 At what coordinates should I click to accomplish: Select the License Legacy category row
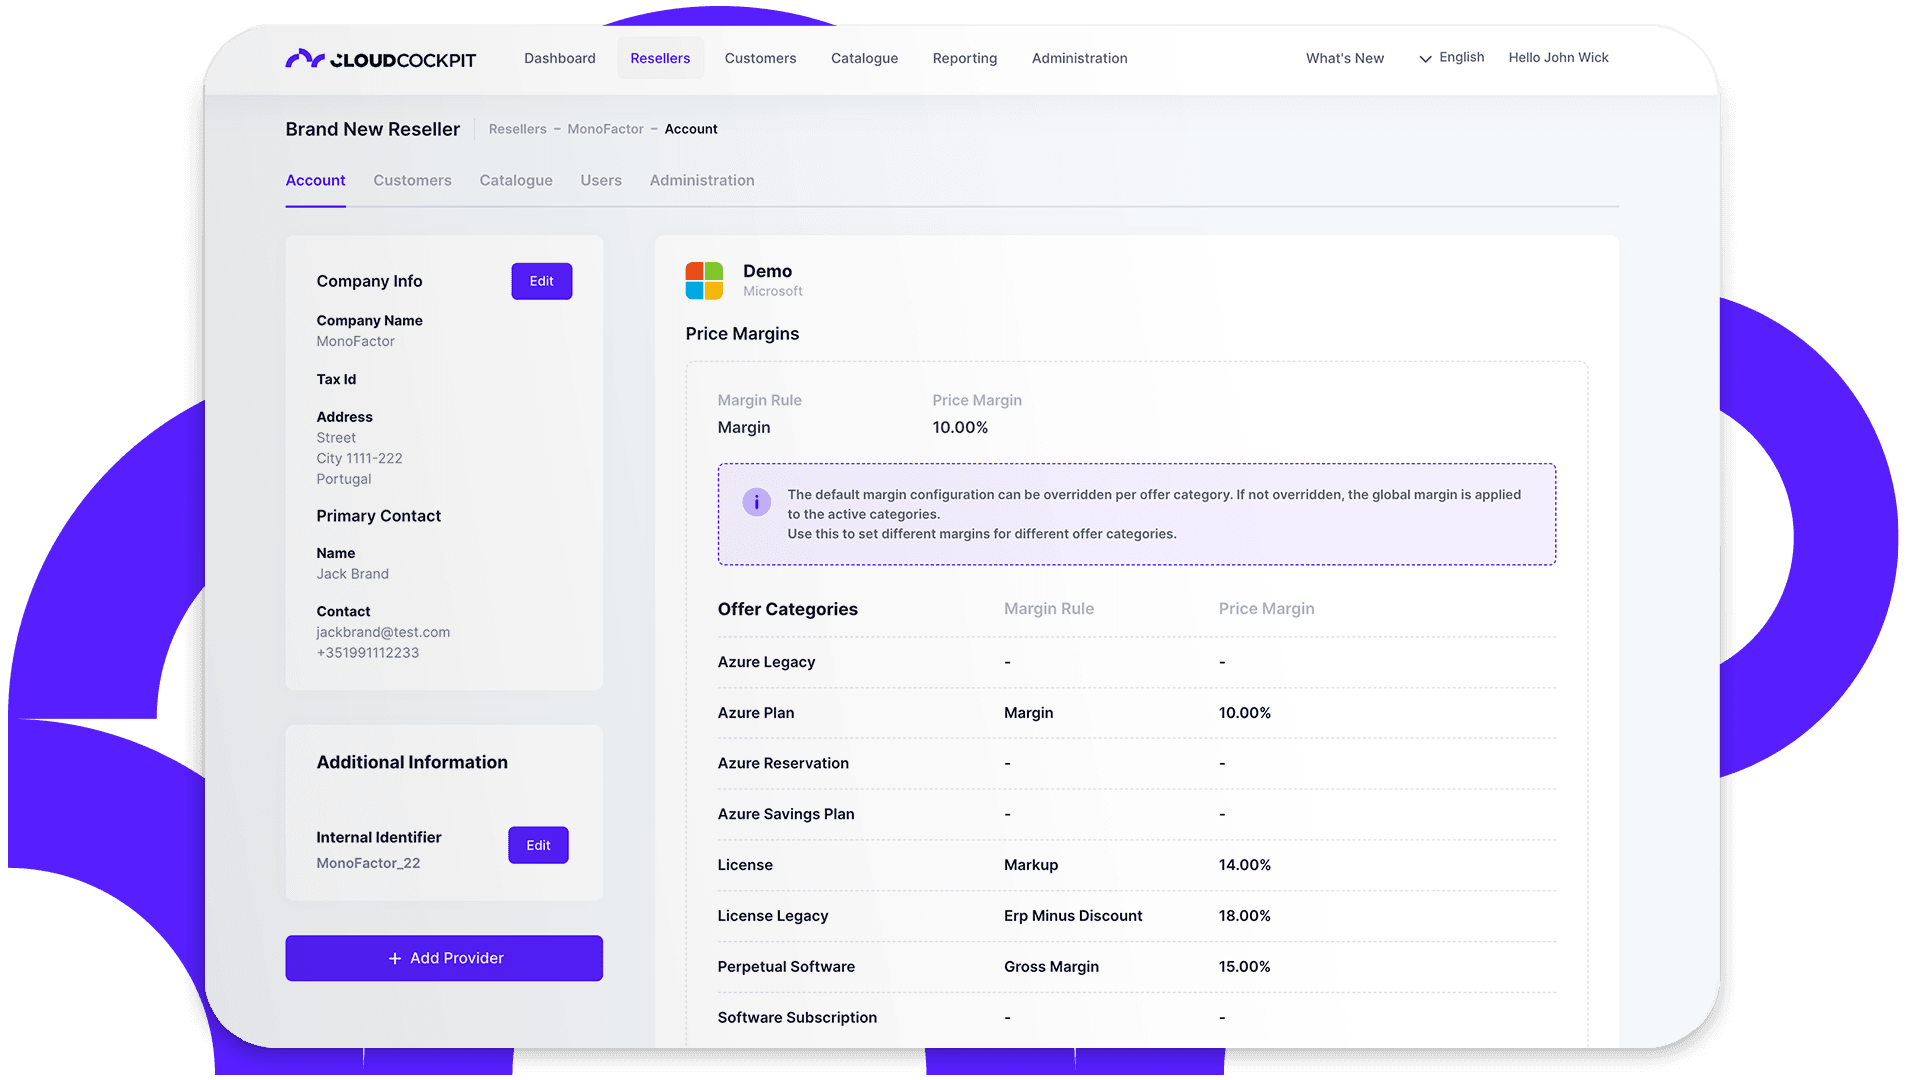point(773,916)
